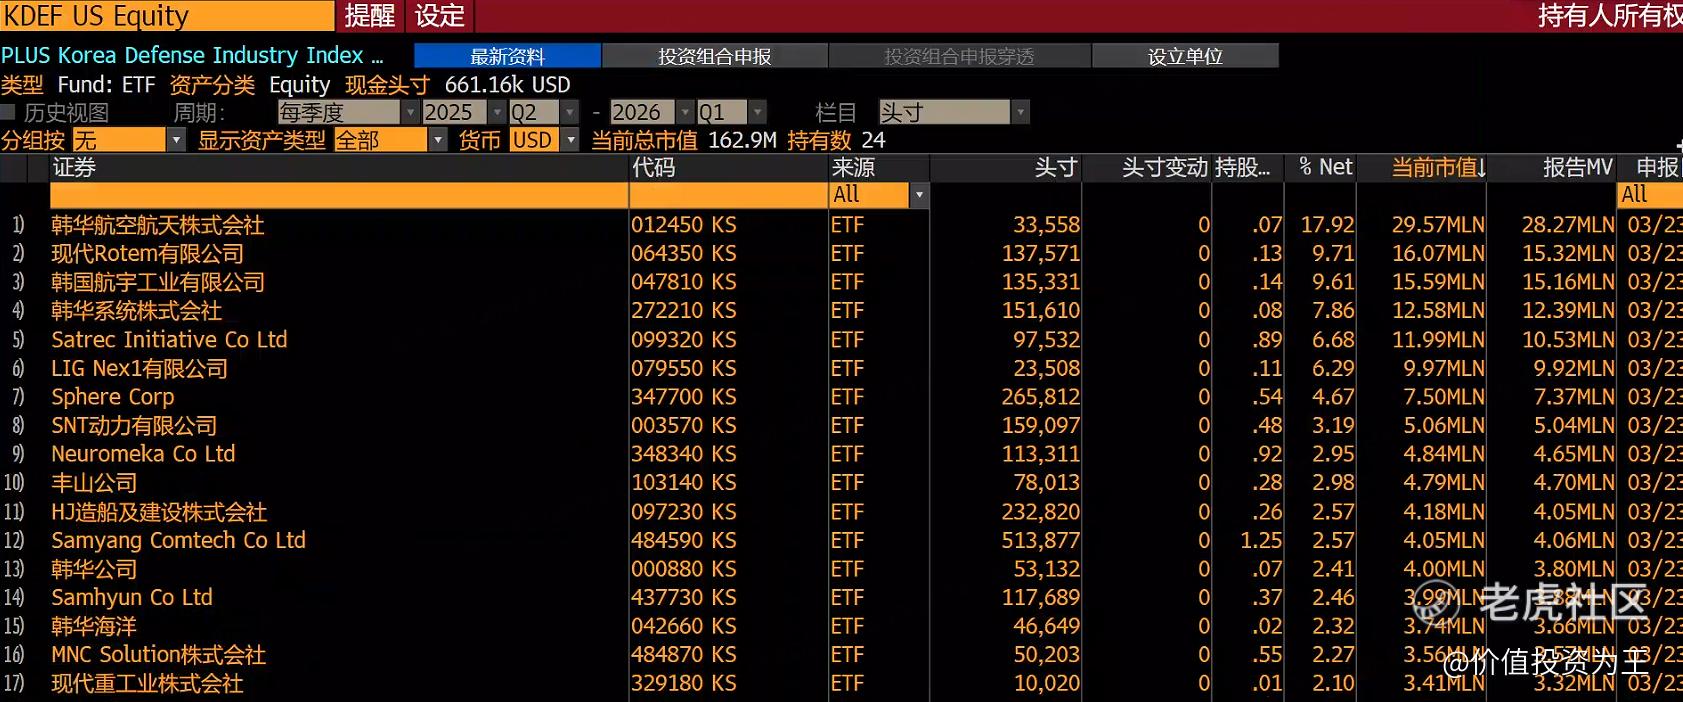Click position value 33,558
The width and height of the screenshot is (1683, 702).
click(1046, 225)
